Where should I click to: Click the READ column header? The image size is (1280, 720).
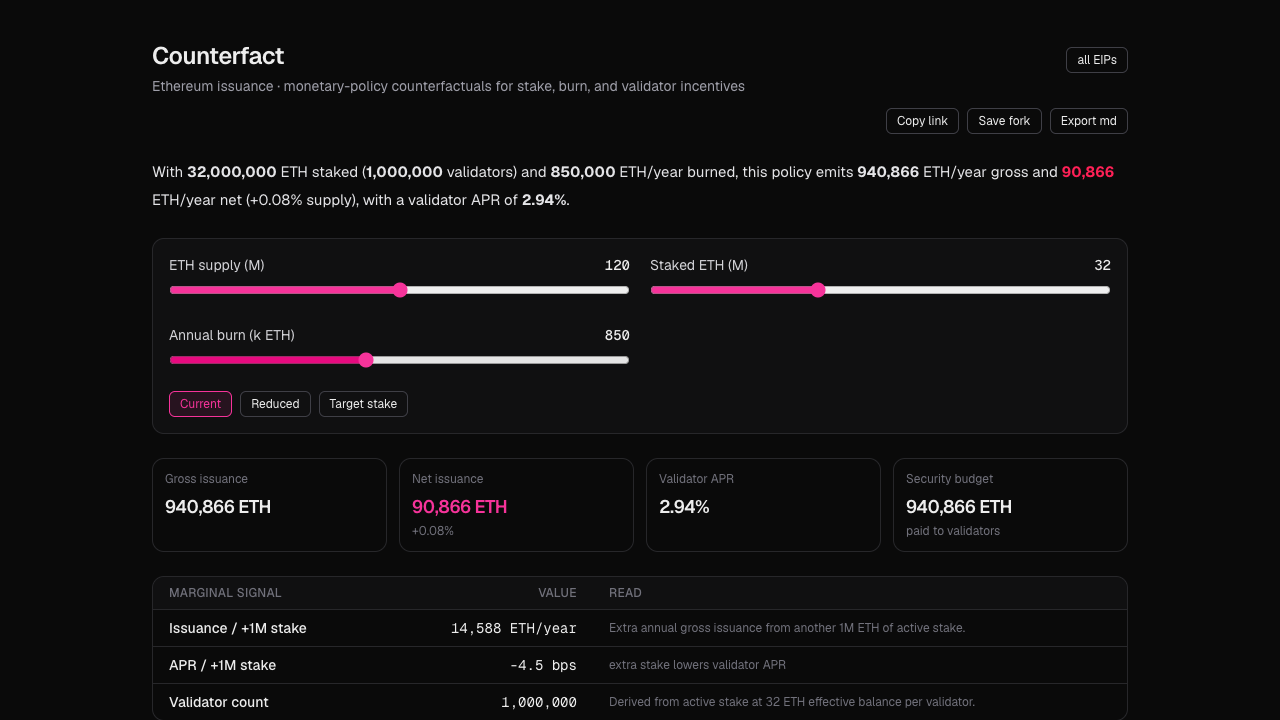click(x=625, y=593)
